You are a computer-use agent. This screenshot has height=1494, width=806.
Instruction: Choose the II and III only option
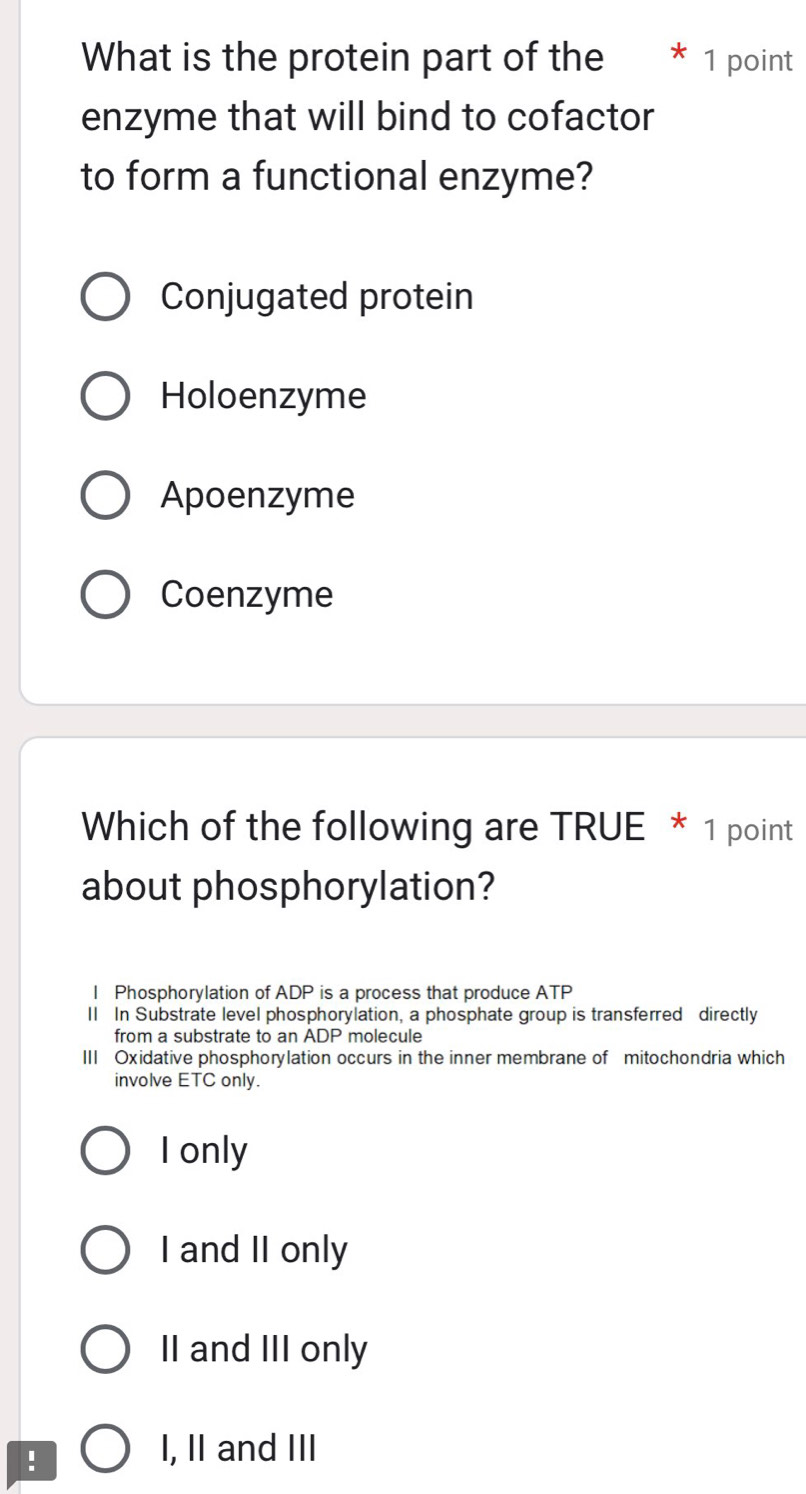[104, 1348]
